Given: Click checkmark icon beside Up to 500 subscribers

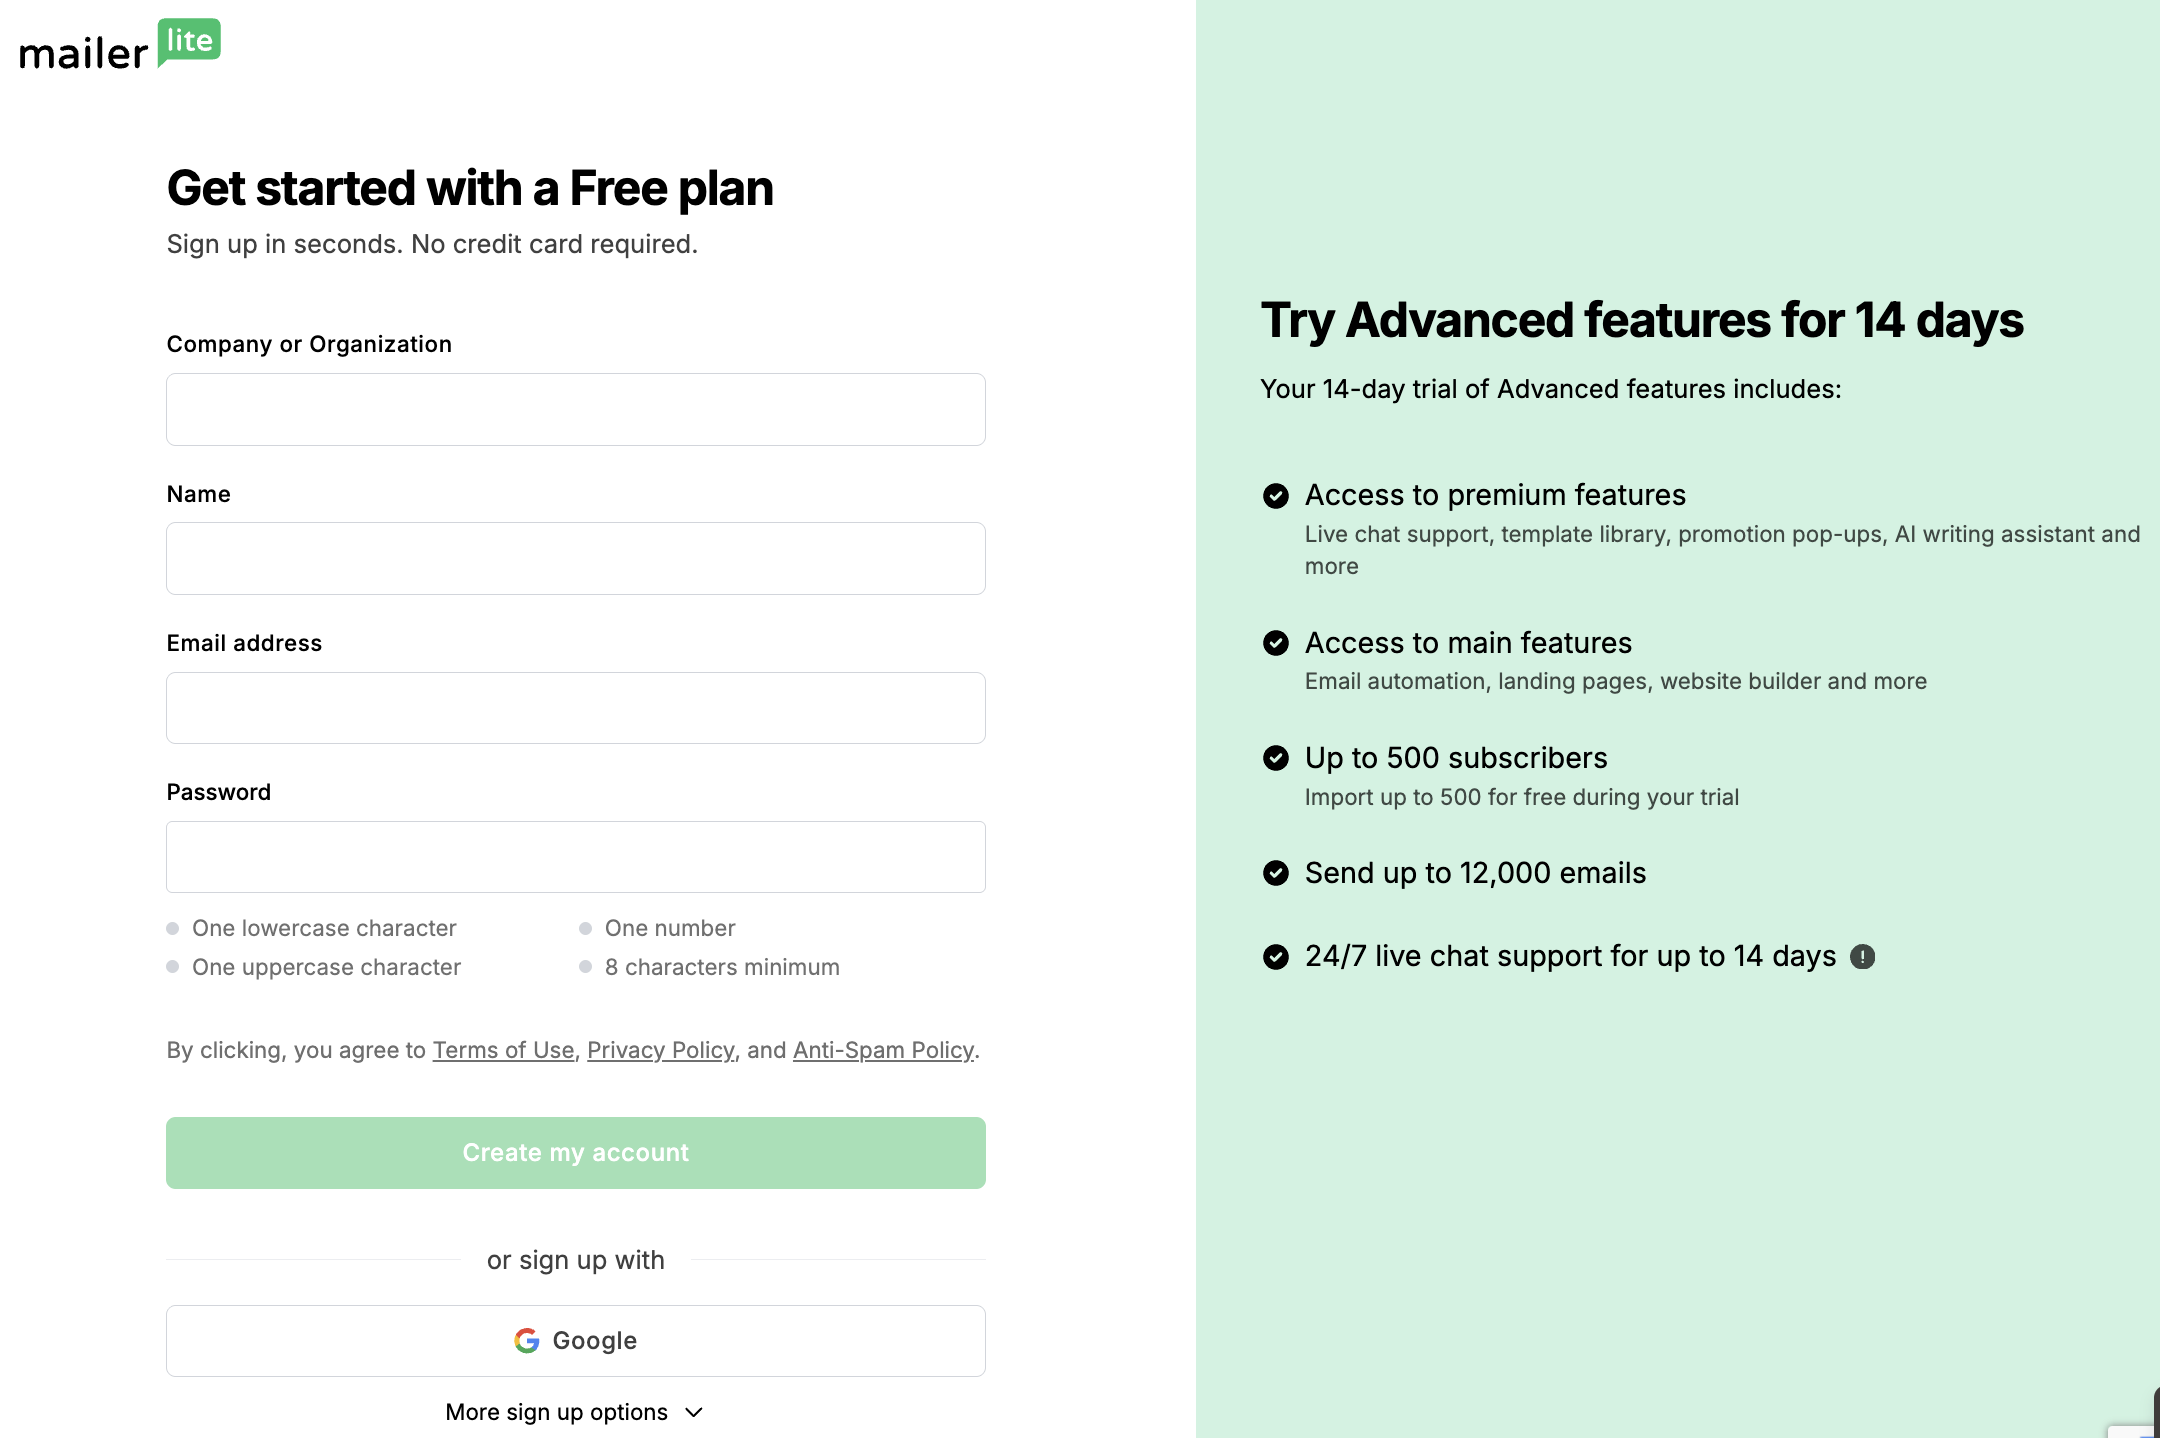Looking at the screenshot, I should tap(1276, 758).
